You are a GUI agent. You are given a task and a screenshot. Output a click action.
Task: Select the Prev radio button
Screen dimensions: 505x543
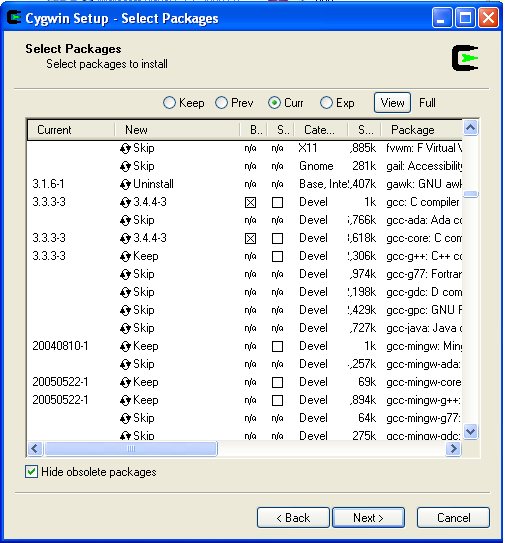221,103
